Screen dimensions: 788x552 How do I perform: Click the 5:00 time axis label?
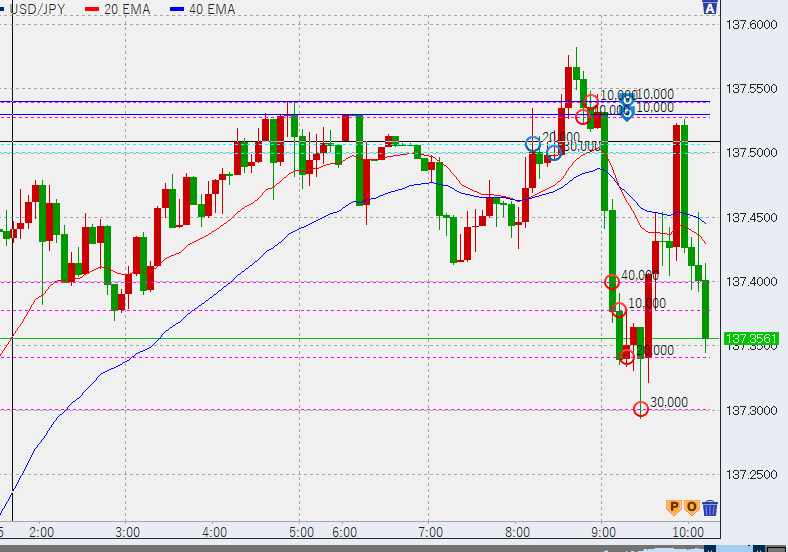301,532
